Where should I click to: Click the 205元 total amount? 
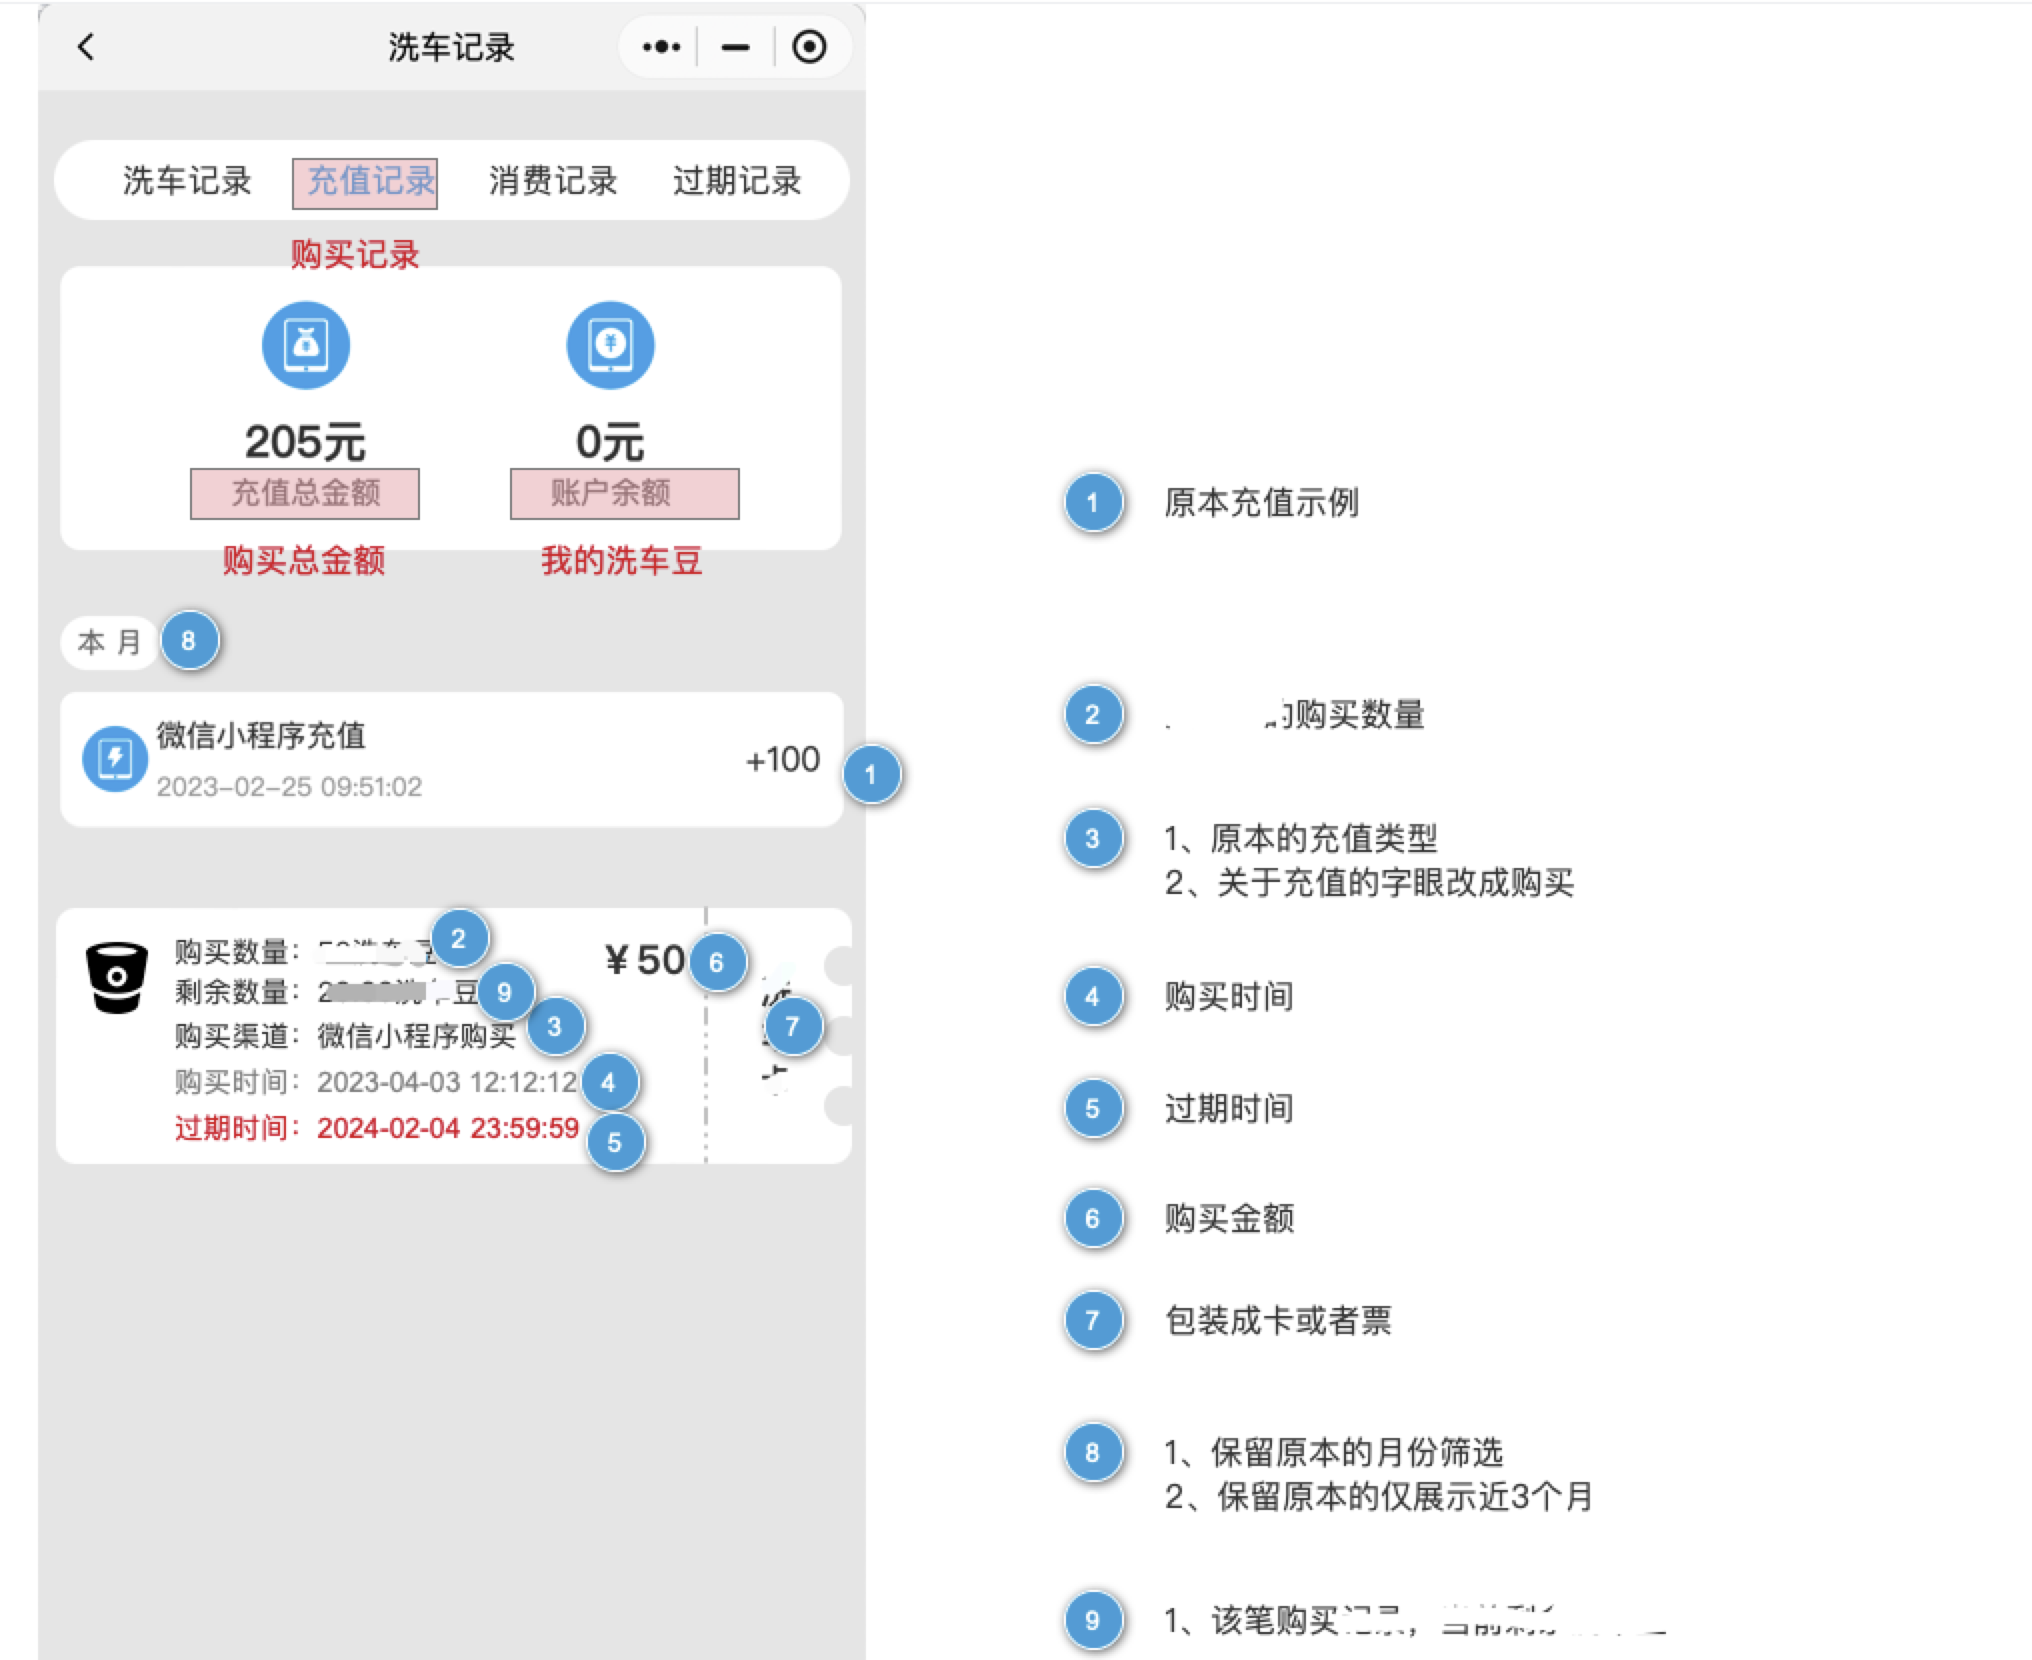pyautogui.click(x=305, y=441)
